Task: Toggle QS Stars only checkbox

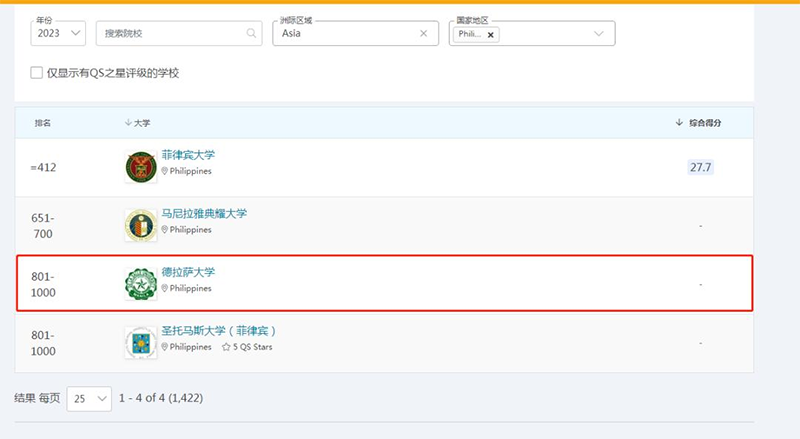Action: tap(36, 72)
